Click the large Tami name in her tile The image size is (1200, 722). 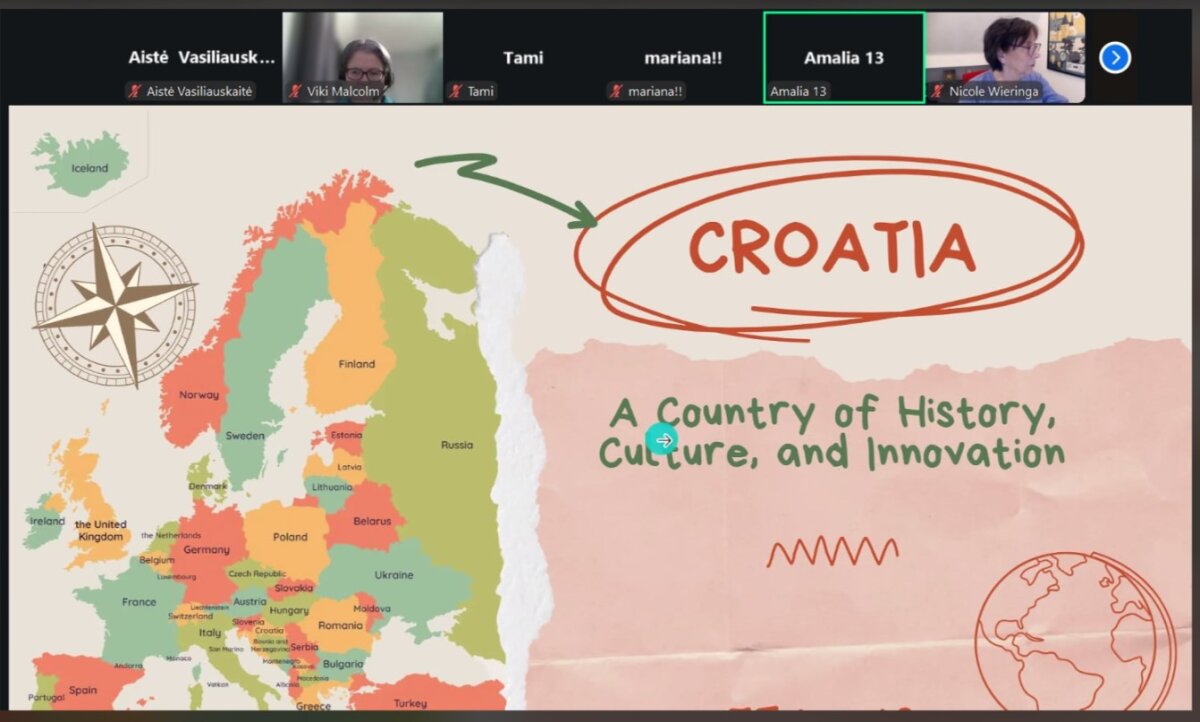pos(523,58)
